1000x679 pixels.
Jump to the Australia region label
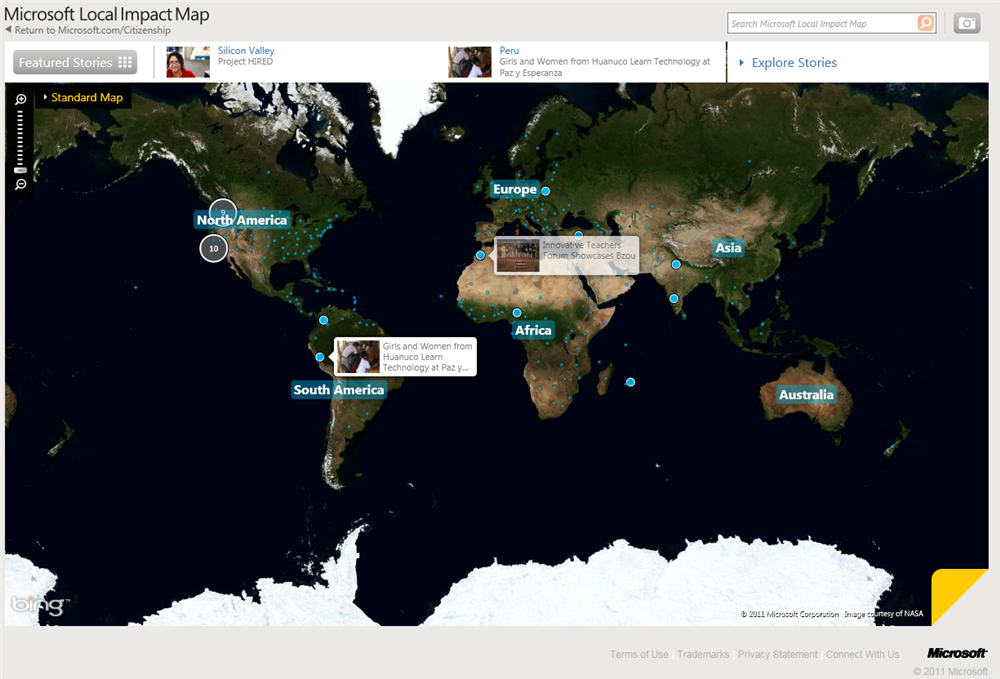click(806, 395)
